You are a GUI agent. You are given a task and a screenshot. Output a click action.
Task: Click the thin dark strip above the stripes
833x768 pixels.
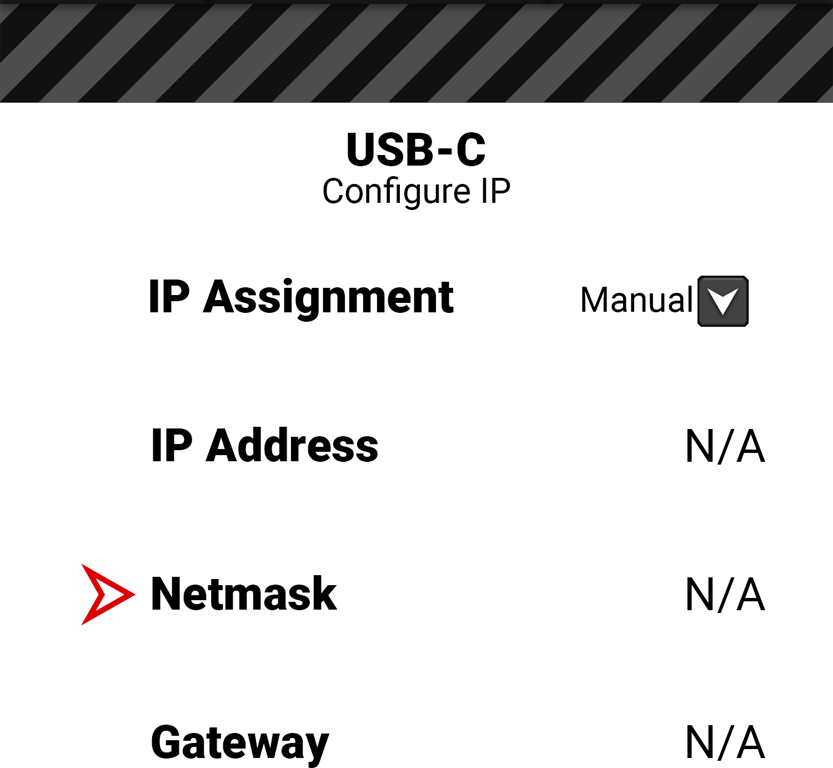click(x=416, y=3)
